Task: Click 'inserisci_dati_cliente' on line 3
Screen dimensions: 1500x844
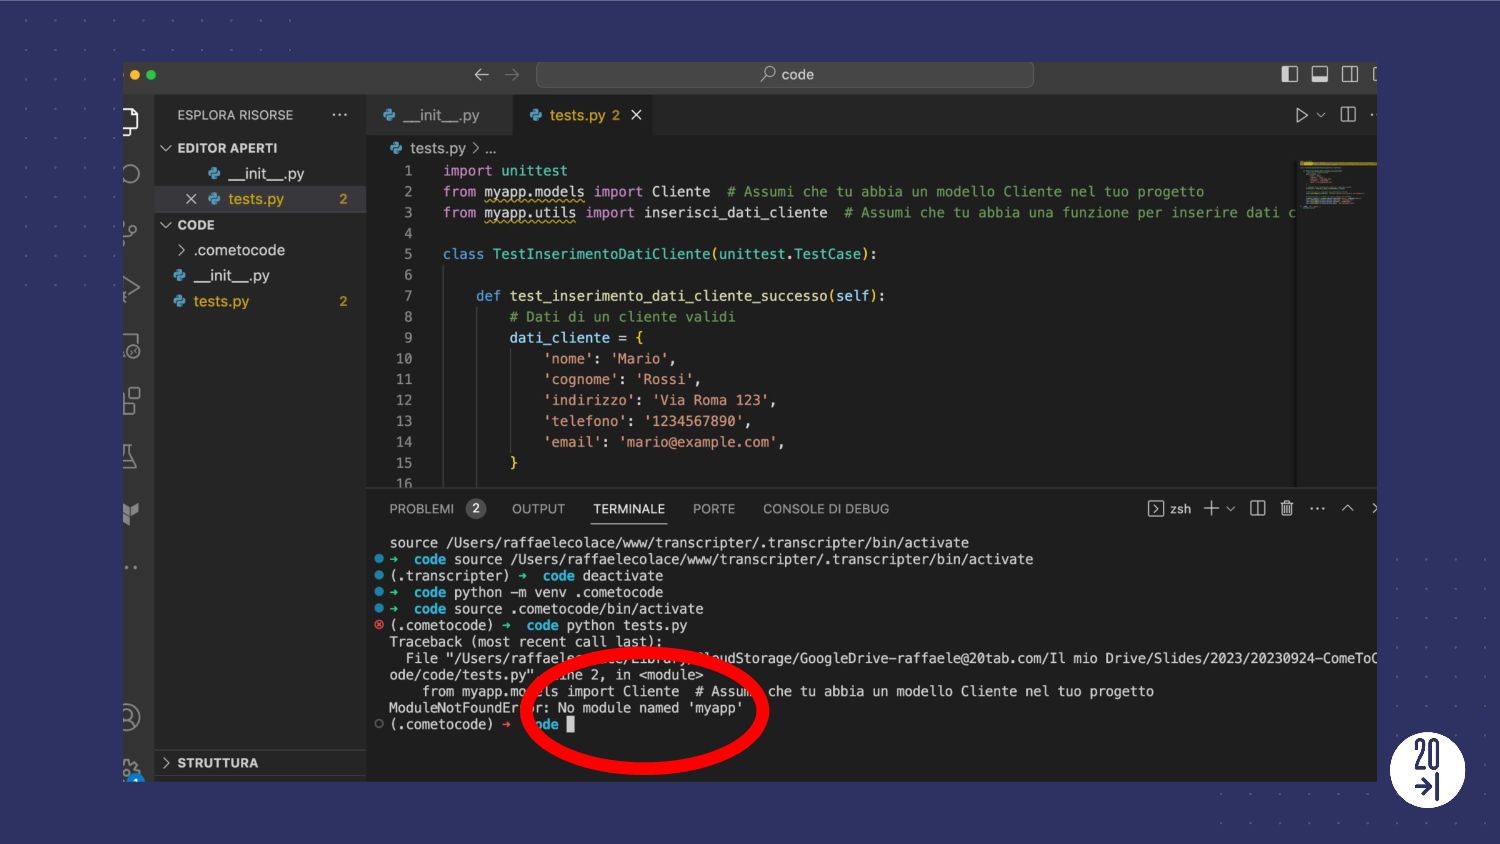Action: pyautogui.click(x=735, y=213)
